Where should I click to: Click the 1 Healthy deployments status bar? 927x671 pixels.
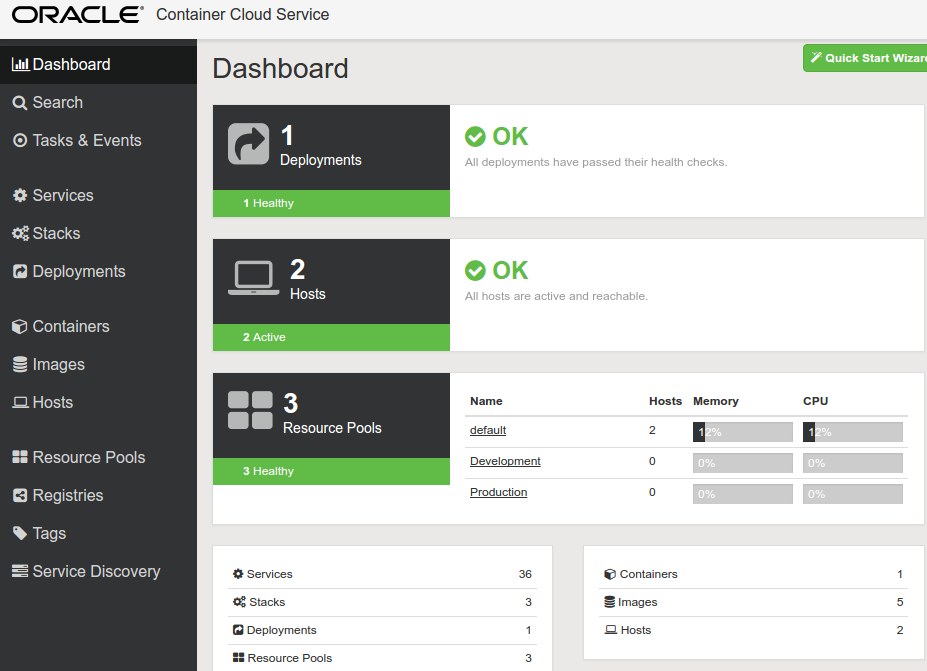point(331,203)
